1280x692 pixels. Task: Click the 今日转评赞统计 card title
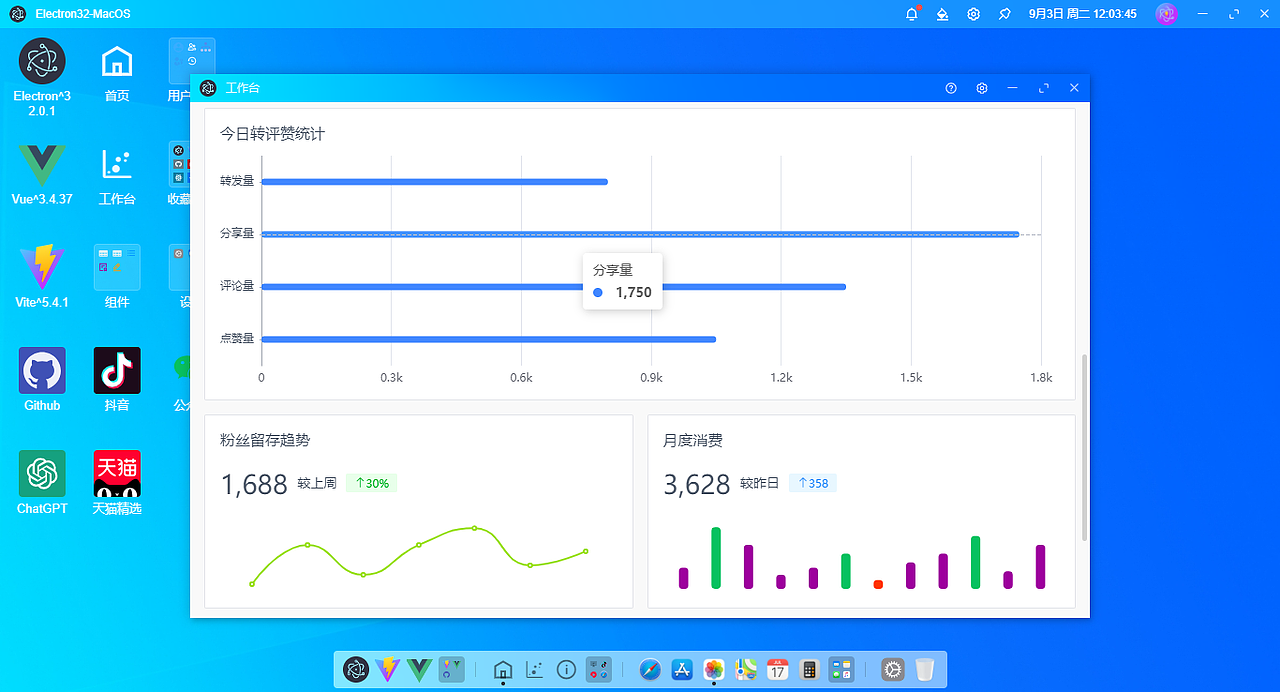272,134
